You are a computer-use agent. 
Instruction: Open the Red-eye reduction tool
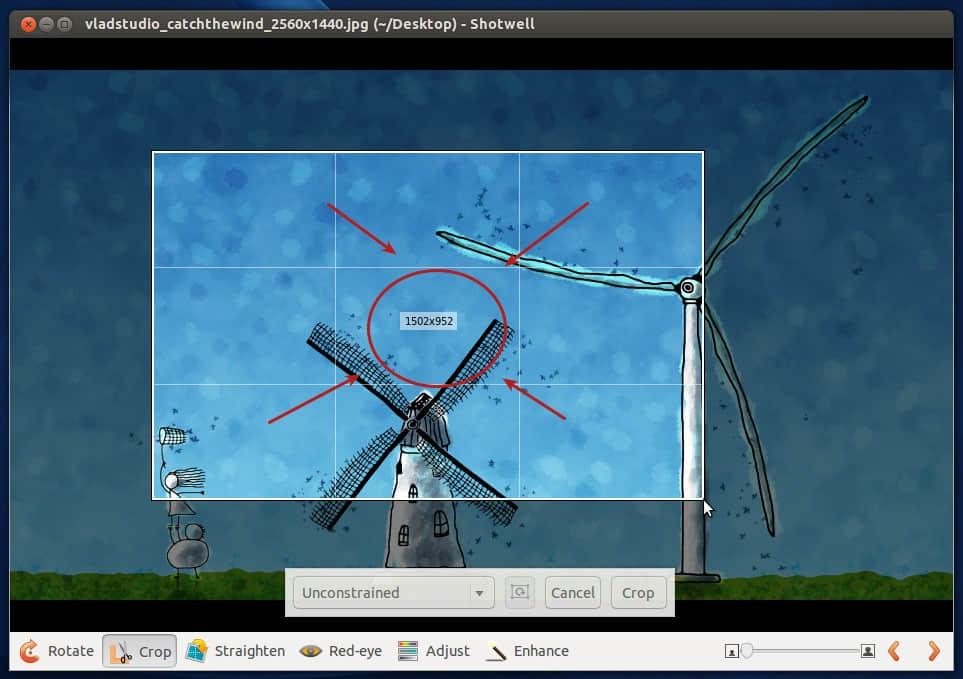340,651
